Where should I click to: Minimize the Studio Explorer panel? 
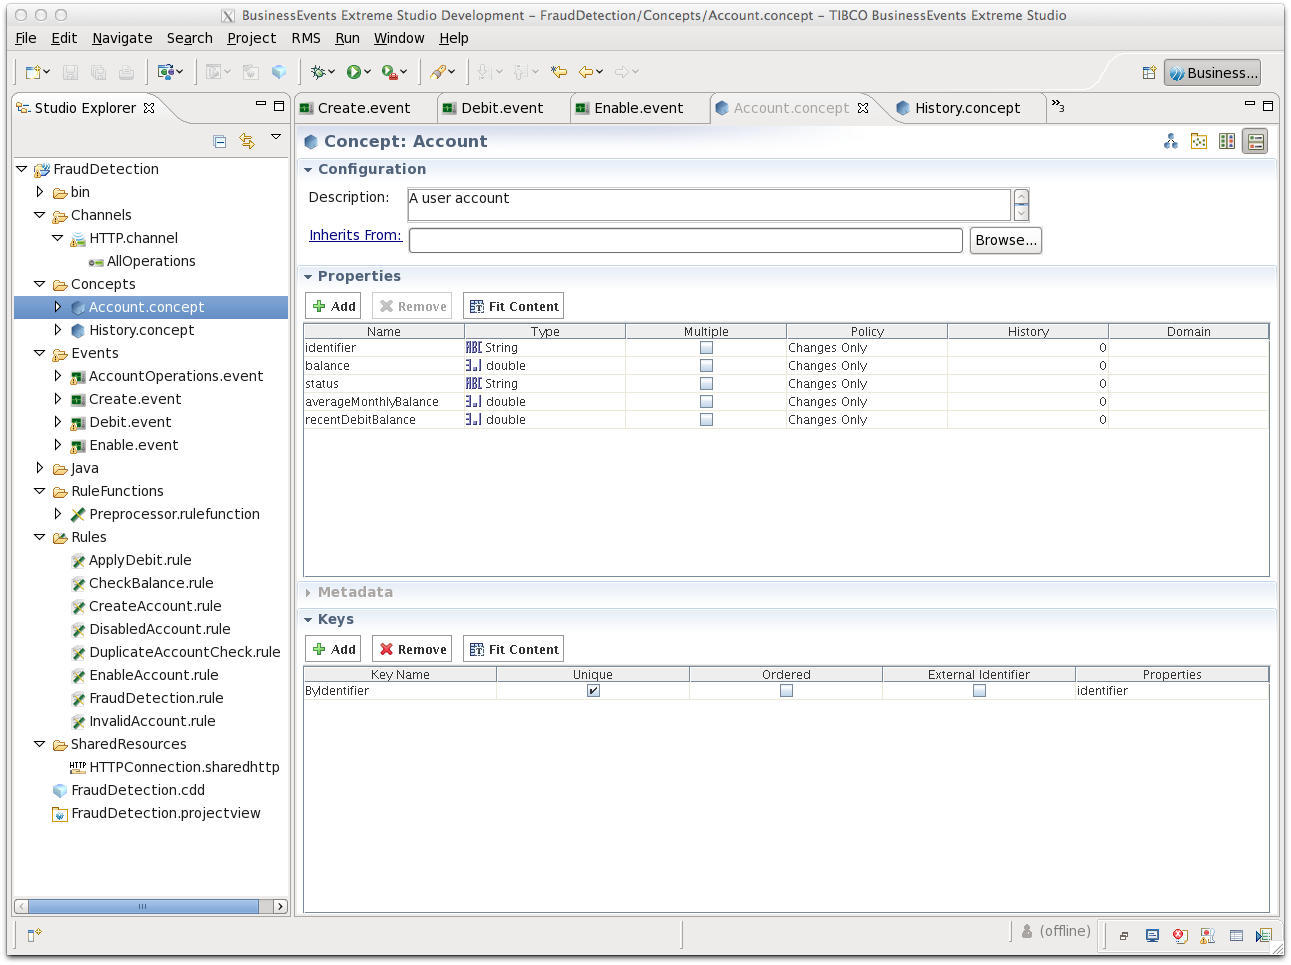(261, 104)
